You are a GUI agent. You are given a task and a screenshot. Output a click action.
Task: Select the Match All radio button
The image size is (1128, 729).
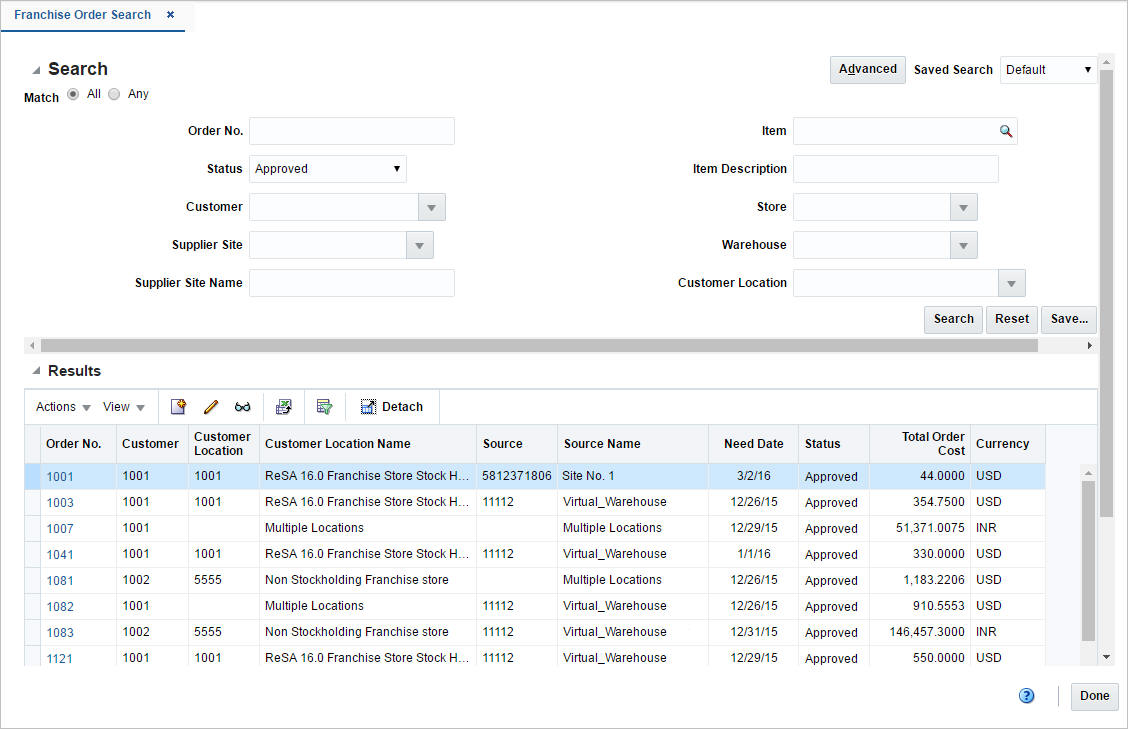[73, 94]
